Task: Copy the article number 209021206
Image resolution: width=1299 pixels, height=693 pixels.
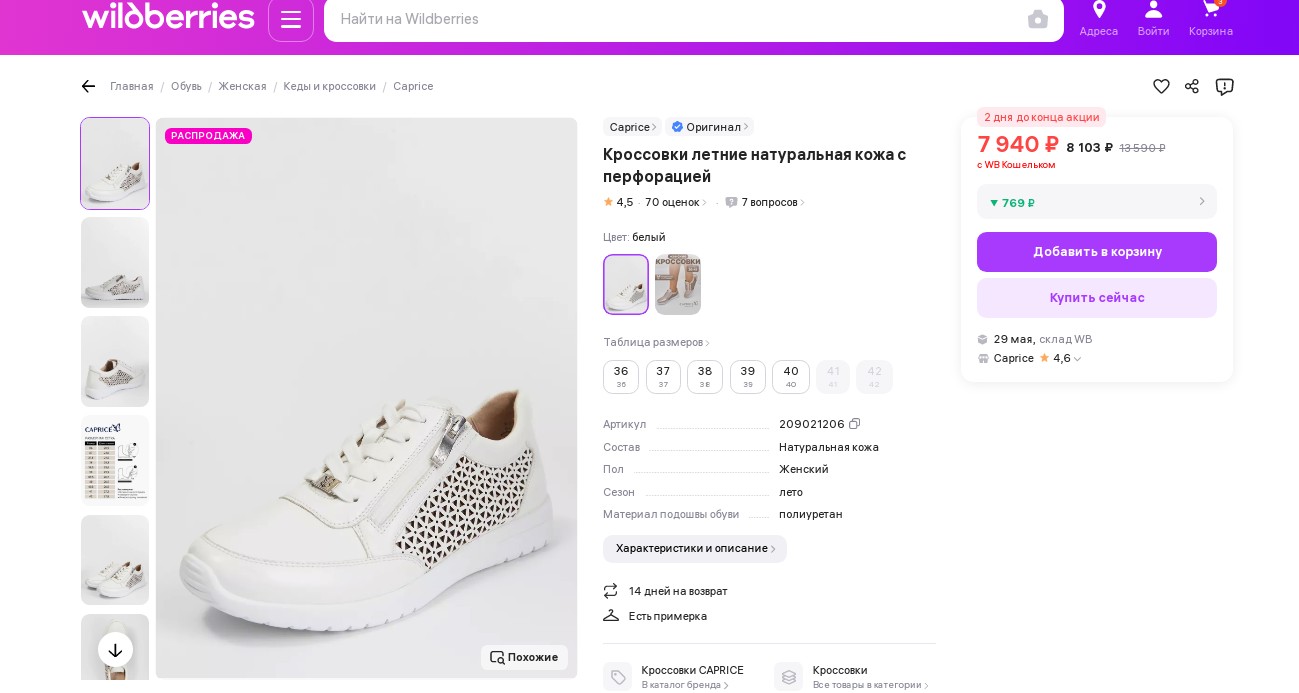Action: [855, 424]
